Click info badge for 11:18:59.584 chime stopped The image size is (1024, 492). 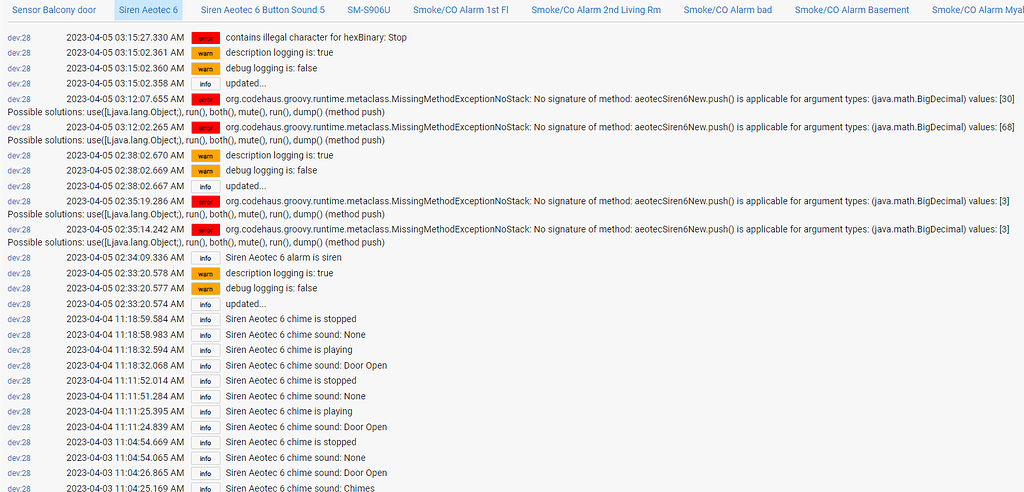tap(205, 320)
